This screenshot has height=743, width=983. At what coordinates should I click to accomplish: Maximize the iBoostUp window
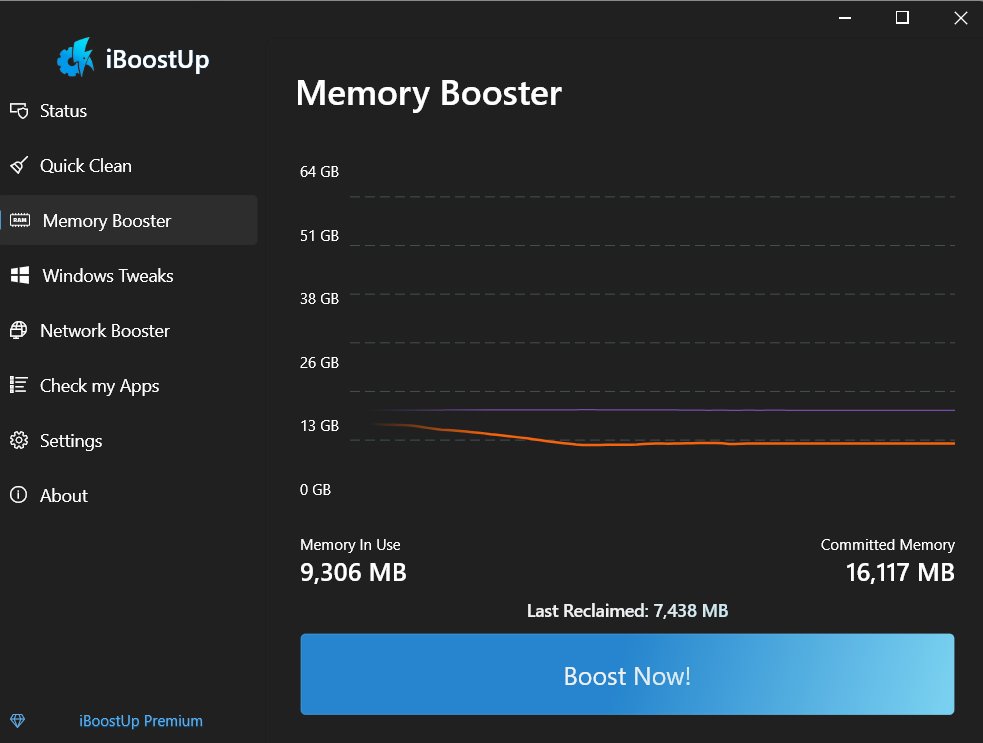(902, 18)
